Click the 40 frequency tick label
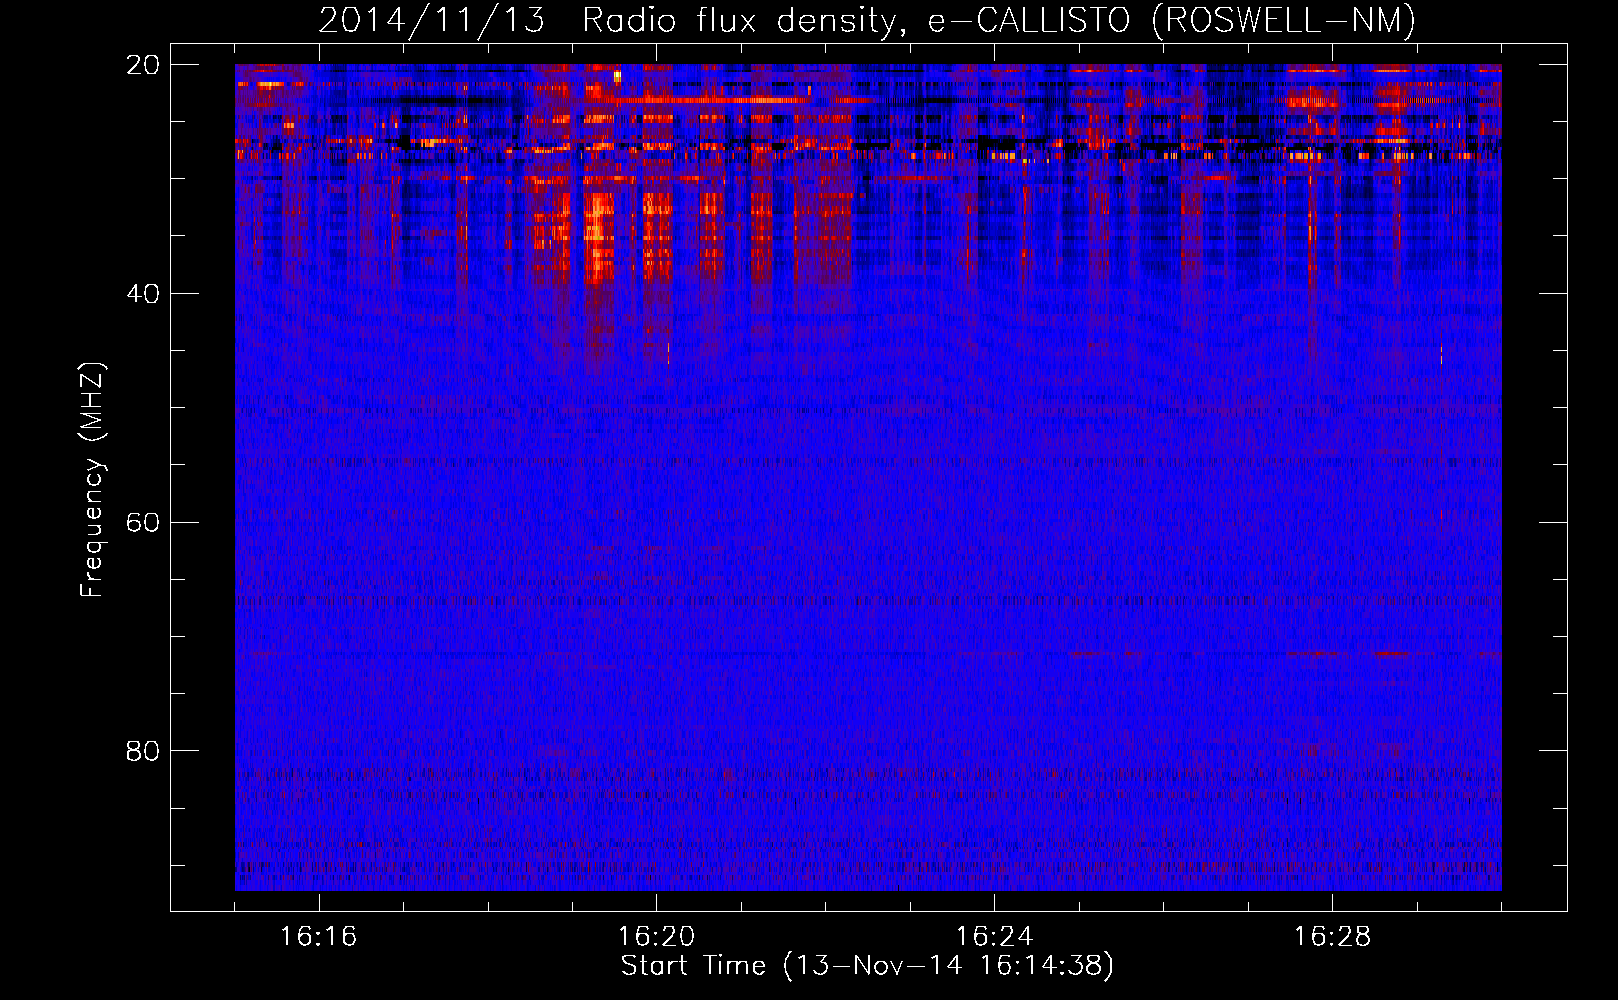 click(143, 294)
